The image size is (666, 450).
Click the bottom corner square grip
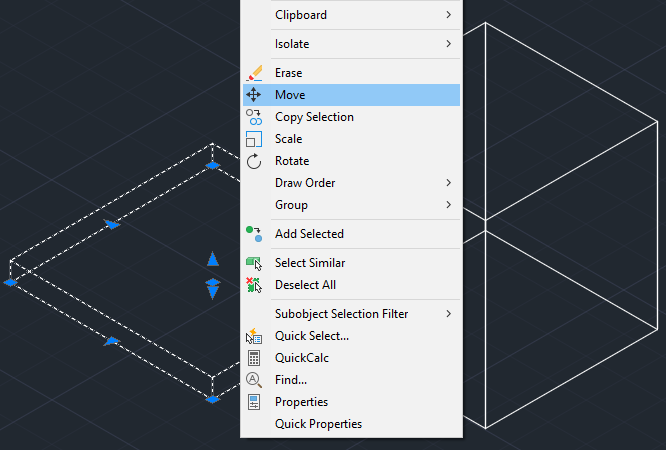tap(212, 399)
